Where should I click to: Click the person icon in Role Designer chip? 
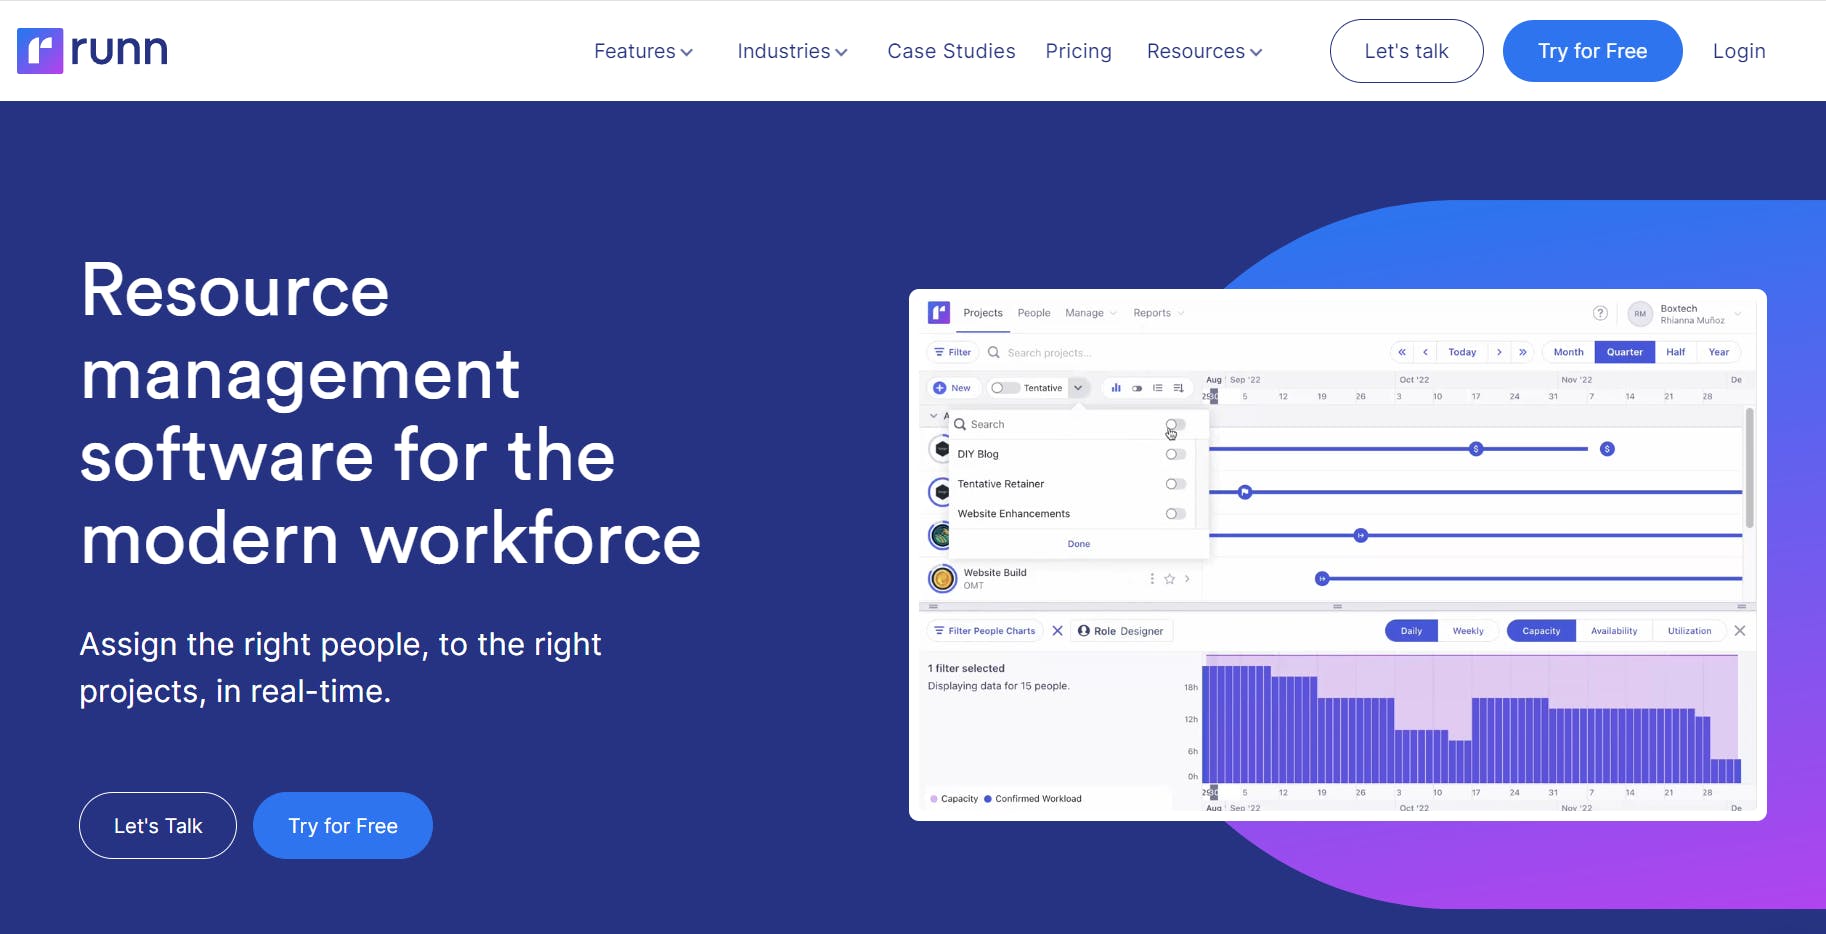(1084, 631)
